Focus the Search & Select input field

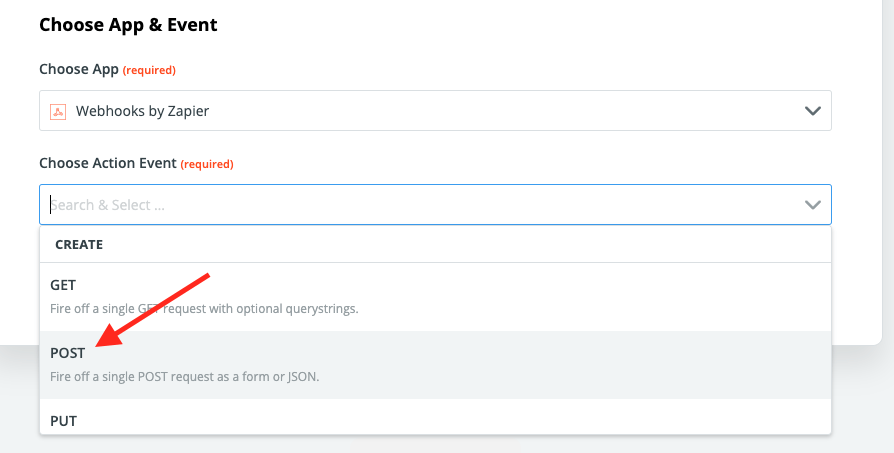tap(435, 205)
